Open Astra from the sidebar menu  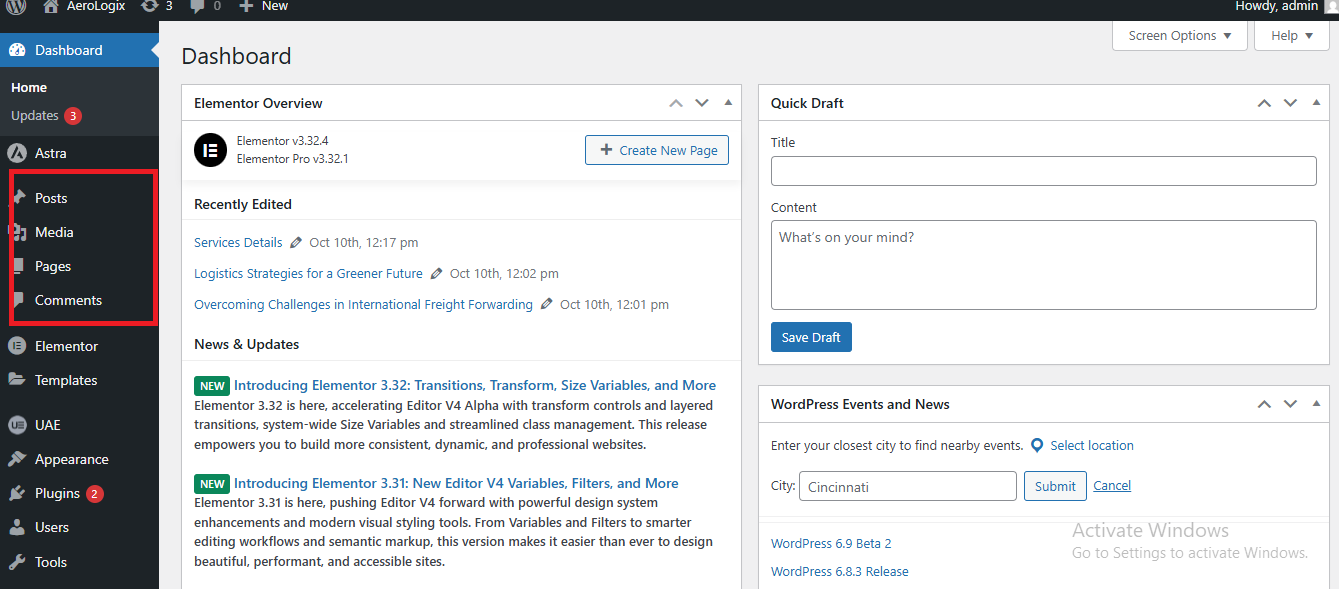[x=50, y=153]
